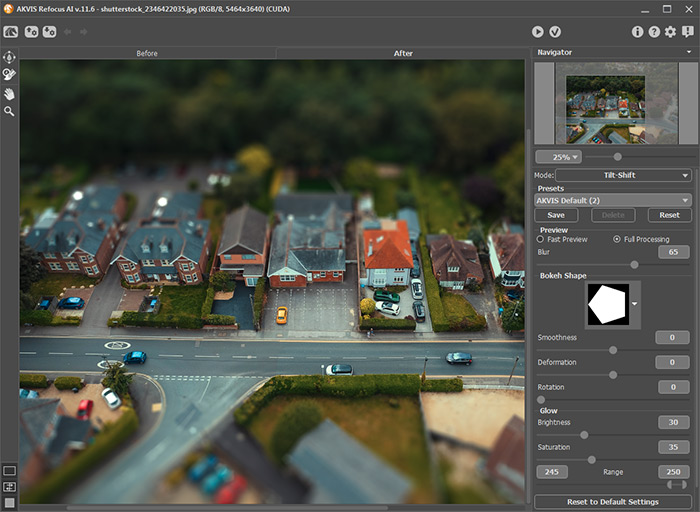Switch to the Before tab
This screenshot has width=700, height=512.
[147, 54]
